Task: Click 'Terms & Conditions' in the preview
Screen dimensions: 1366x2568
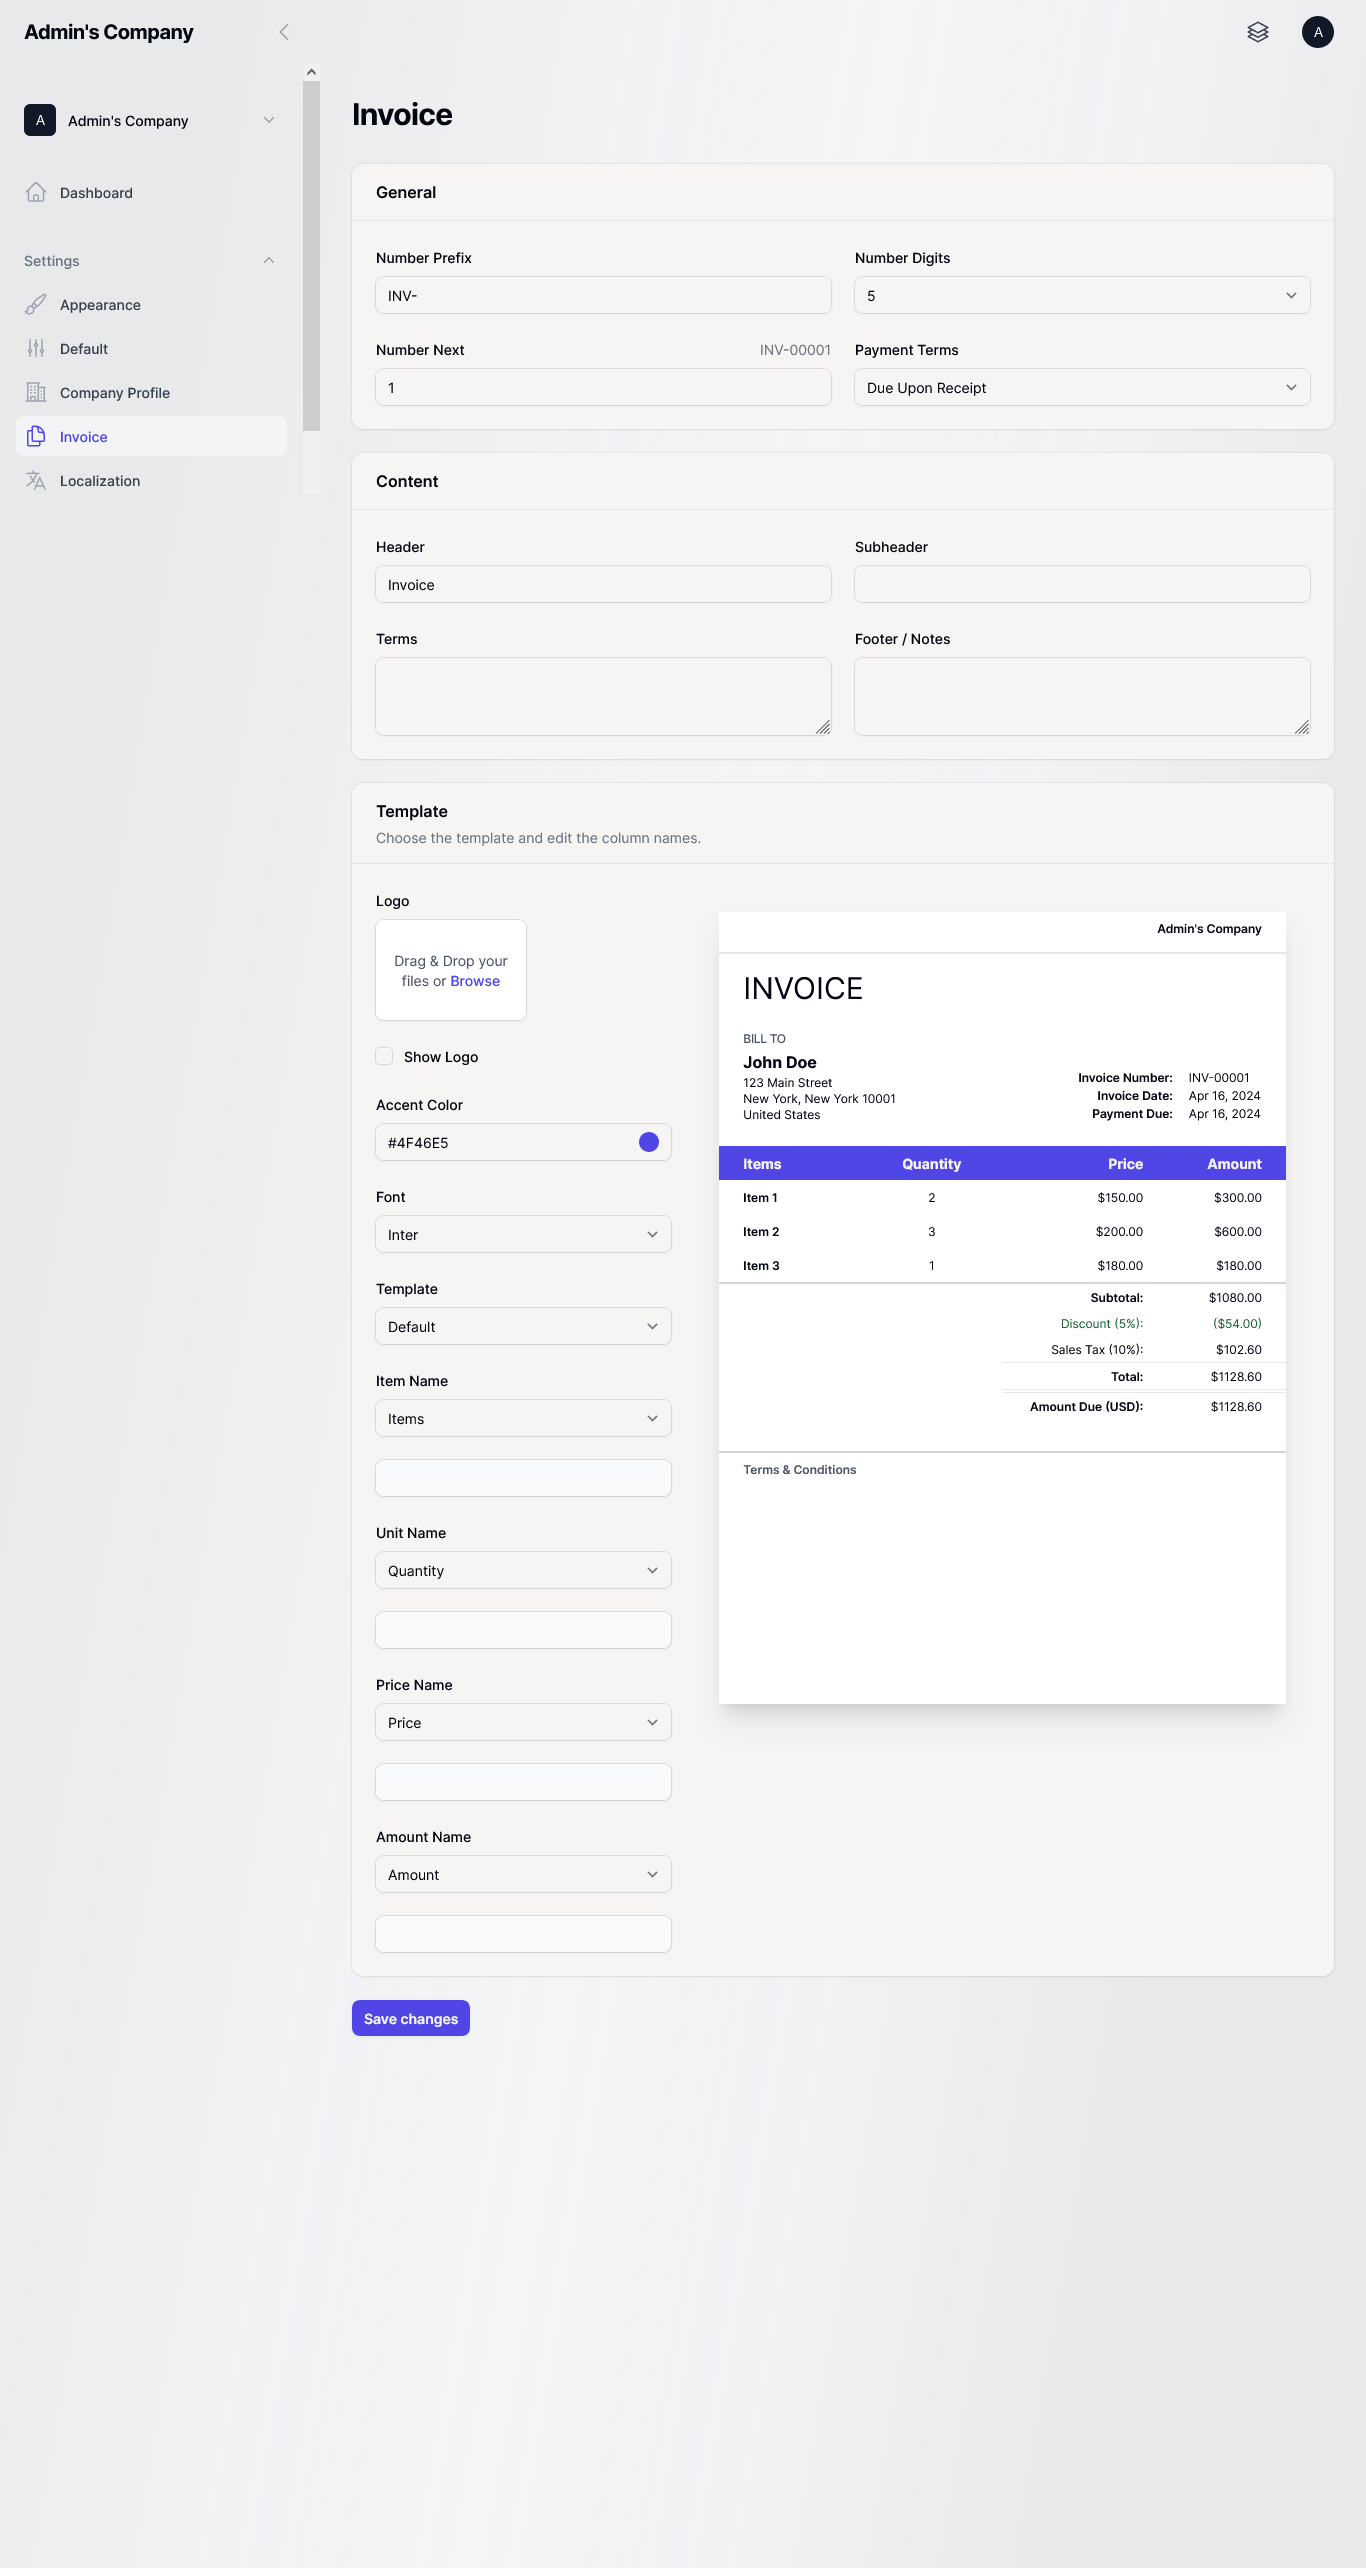Action: point(799,1469)
